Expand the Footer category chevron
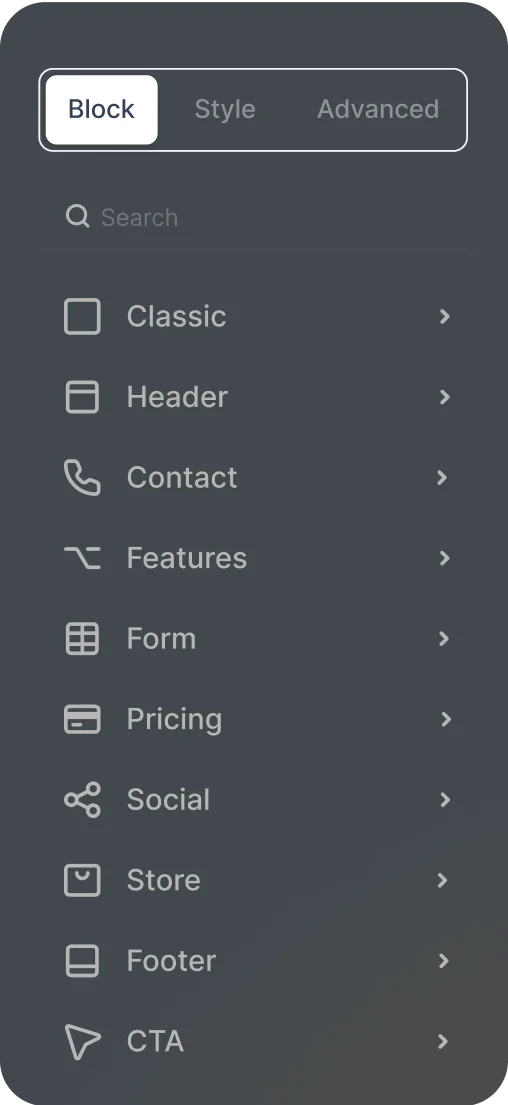The height and width of the screenshot is (1105, 508). 444,961
